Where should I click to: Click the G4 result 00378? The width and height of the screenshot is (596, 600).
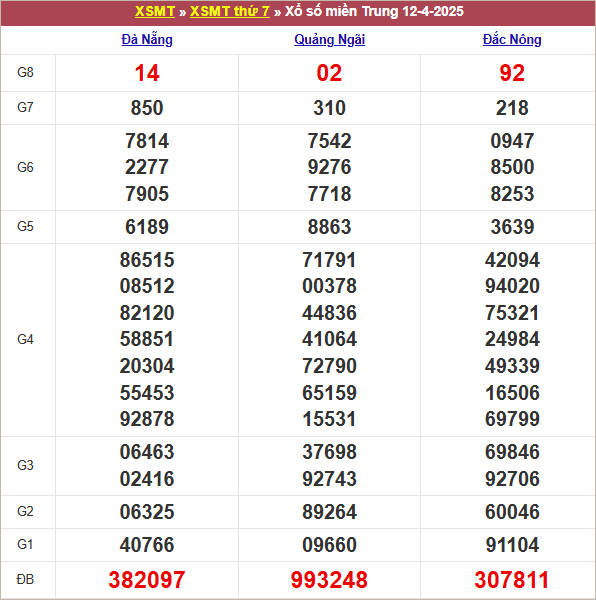click(329, 286)
